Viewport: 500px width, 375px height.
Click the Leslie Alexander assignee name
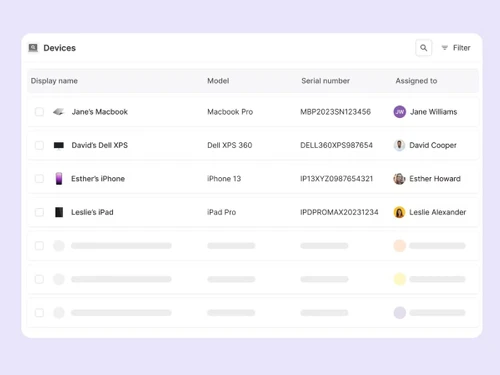point(438,212)
